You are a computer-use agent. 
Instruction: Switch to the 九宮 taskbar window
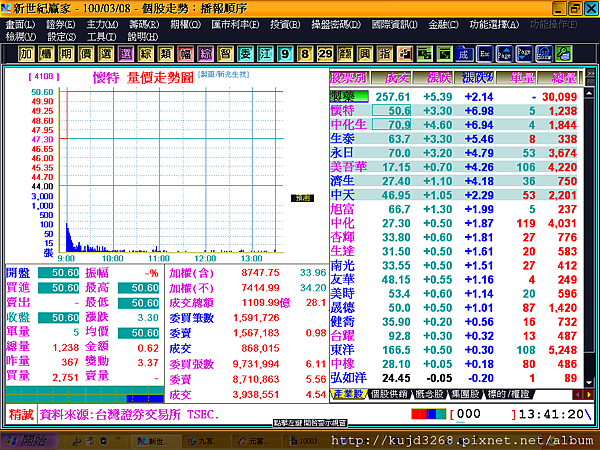pyautogui.click(x=205, y=441)
